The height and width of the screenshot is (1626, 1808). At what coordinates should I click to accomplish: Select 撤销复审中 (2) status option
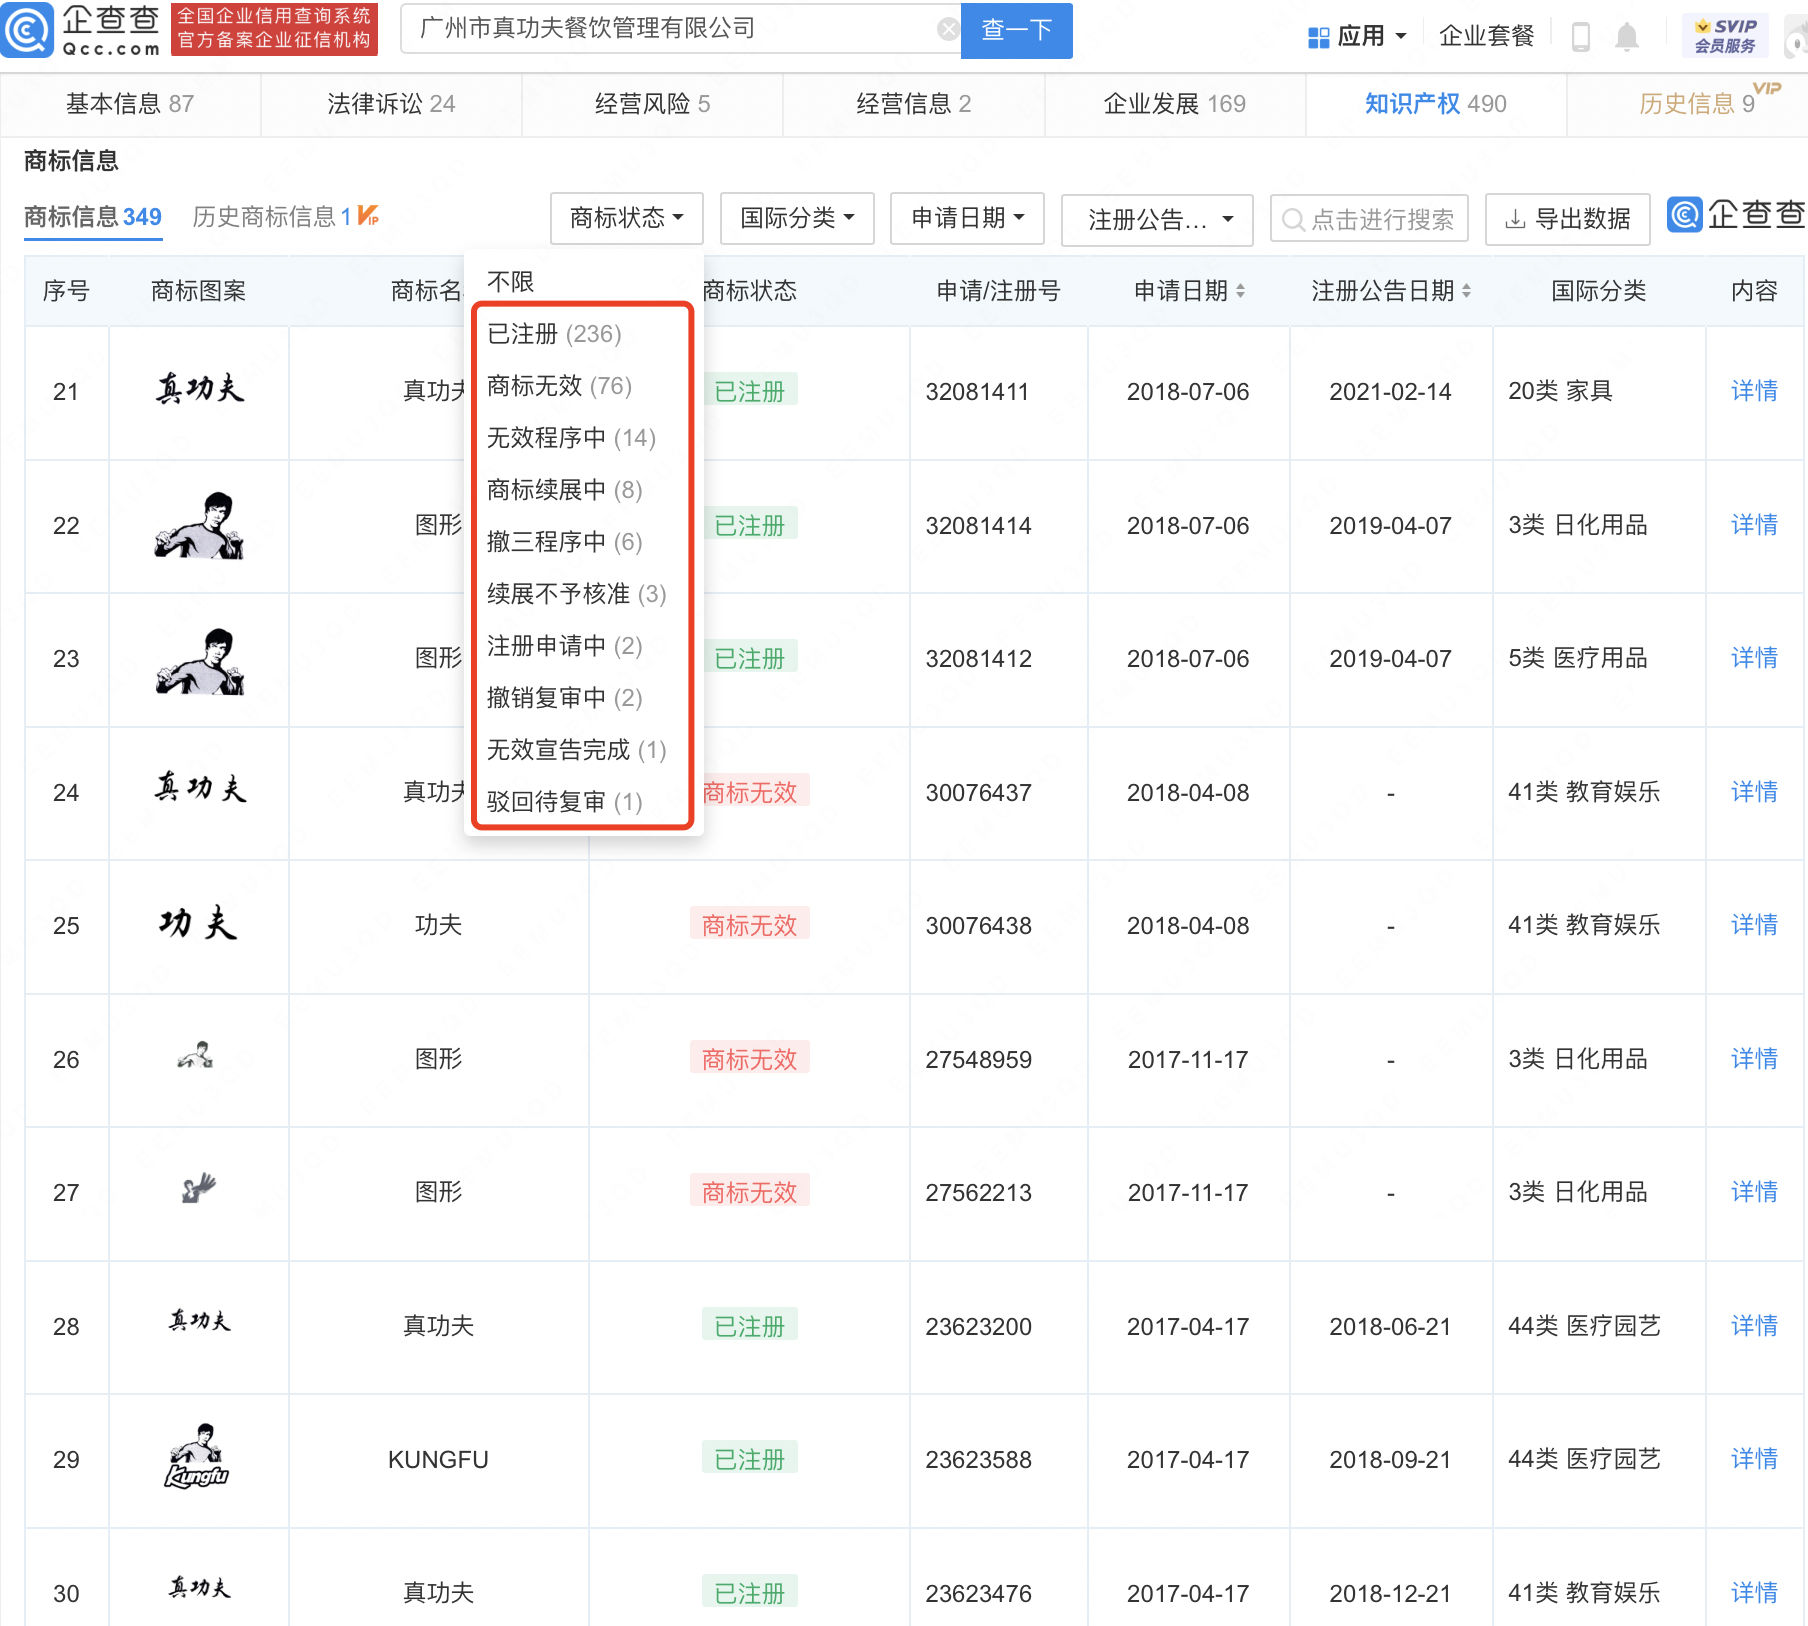tap(565, 698)
